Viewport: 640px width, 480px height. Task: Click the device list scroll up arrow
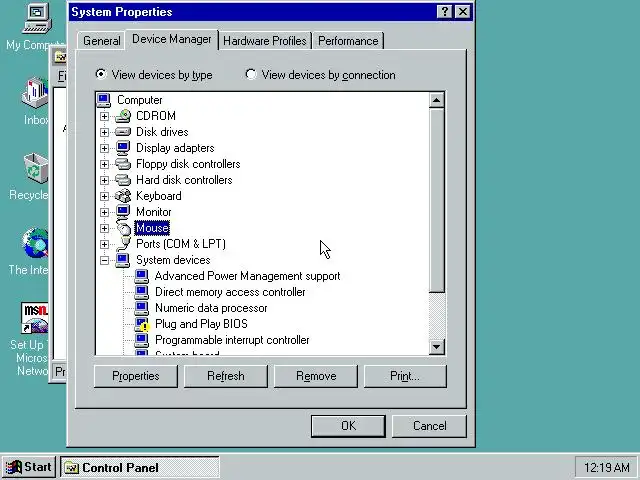click(437, 100)
